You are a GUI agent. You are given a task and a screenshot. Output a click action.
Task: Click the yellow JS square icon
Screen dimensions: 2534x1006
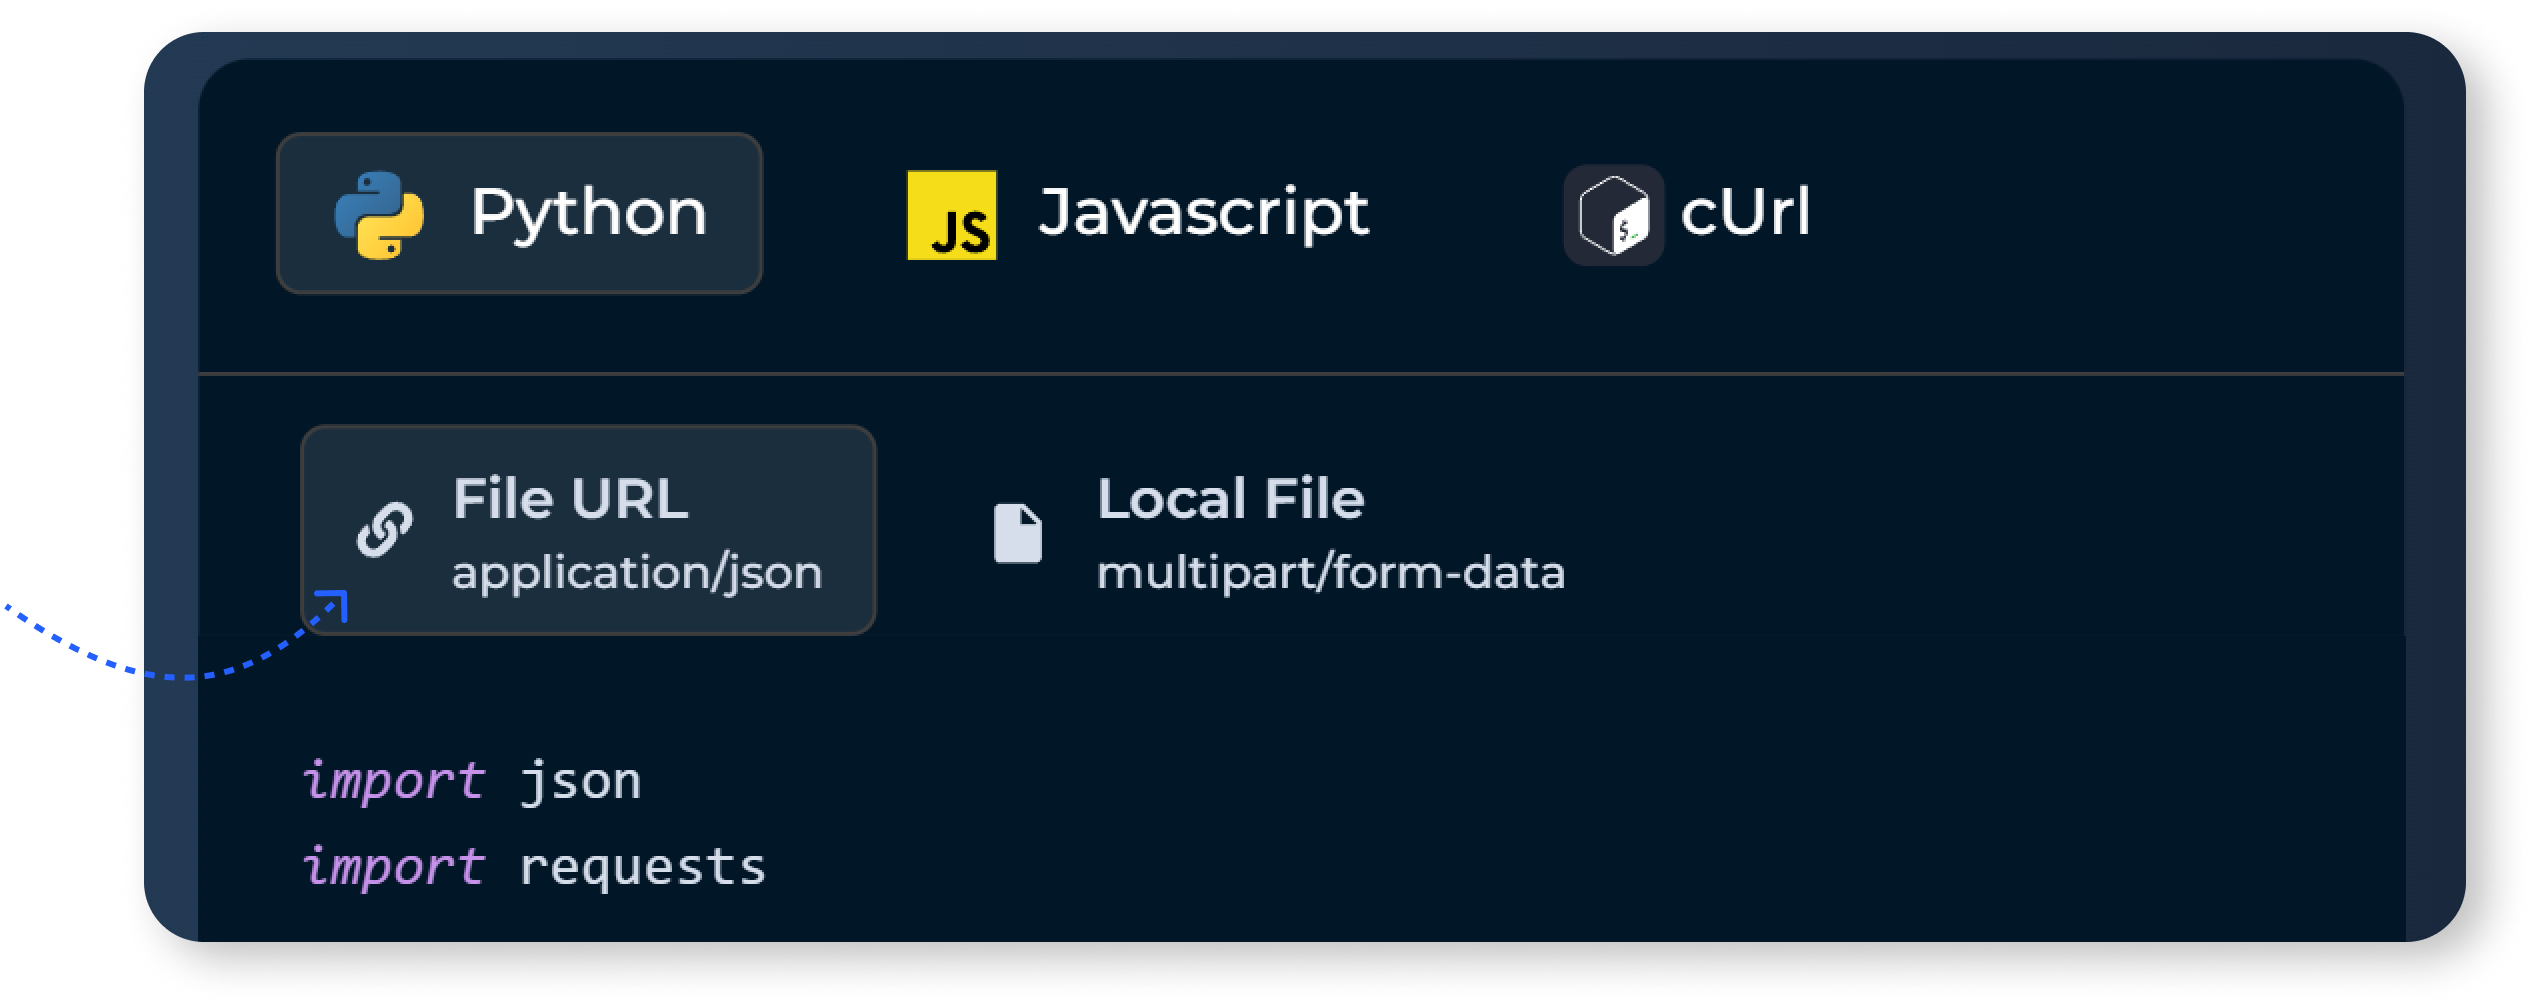point(951,214)
